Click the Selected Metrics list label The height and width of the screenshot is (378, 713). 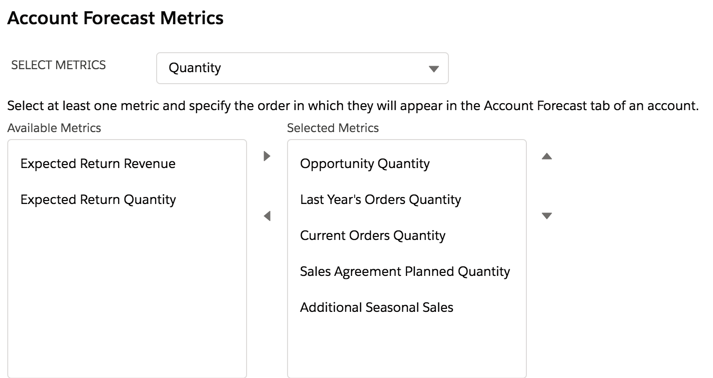click(x=333, y=128)
